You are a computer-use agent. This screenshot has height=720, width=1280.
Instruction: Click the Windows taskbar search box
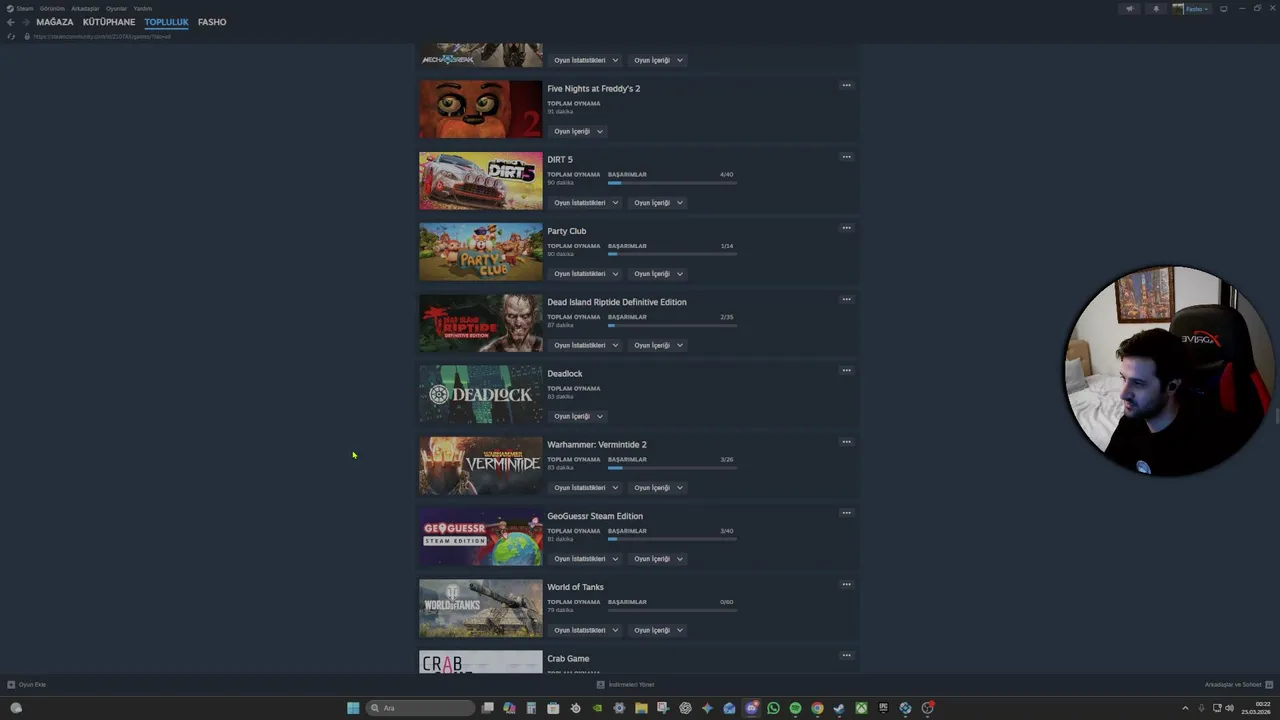(x=420, y=708)
